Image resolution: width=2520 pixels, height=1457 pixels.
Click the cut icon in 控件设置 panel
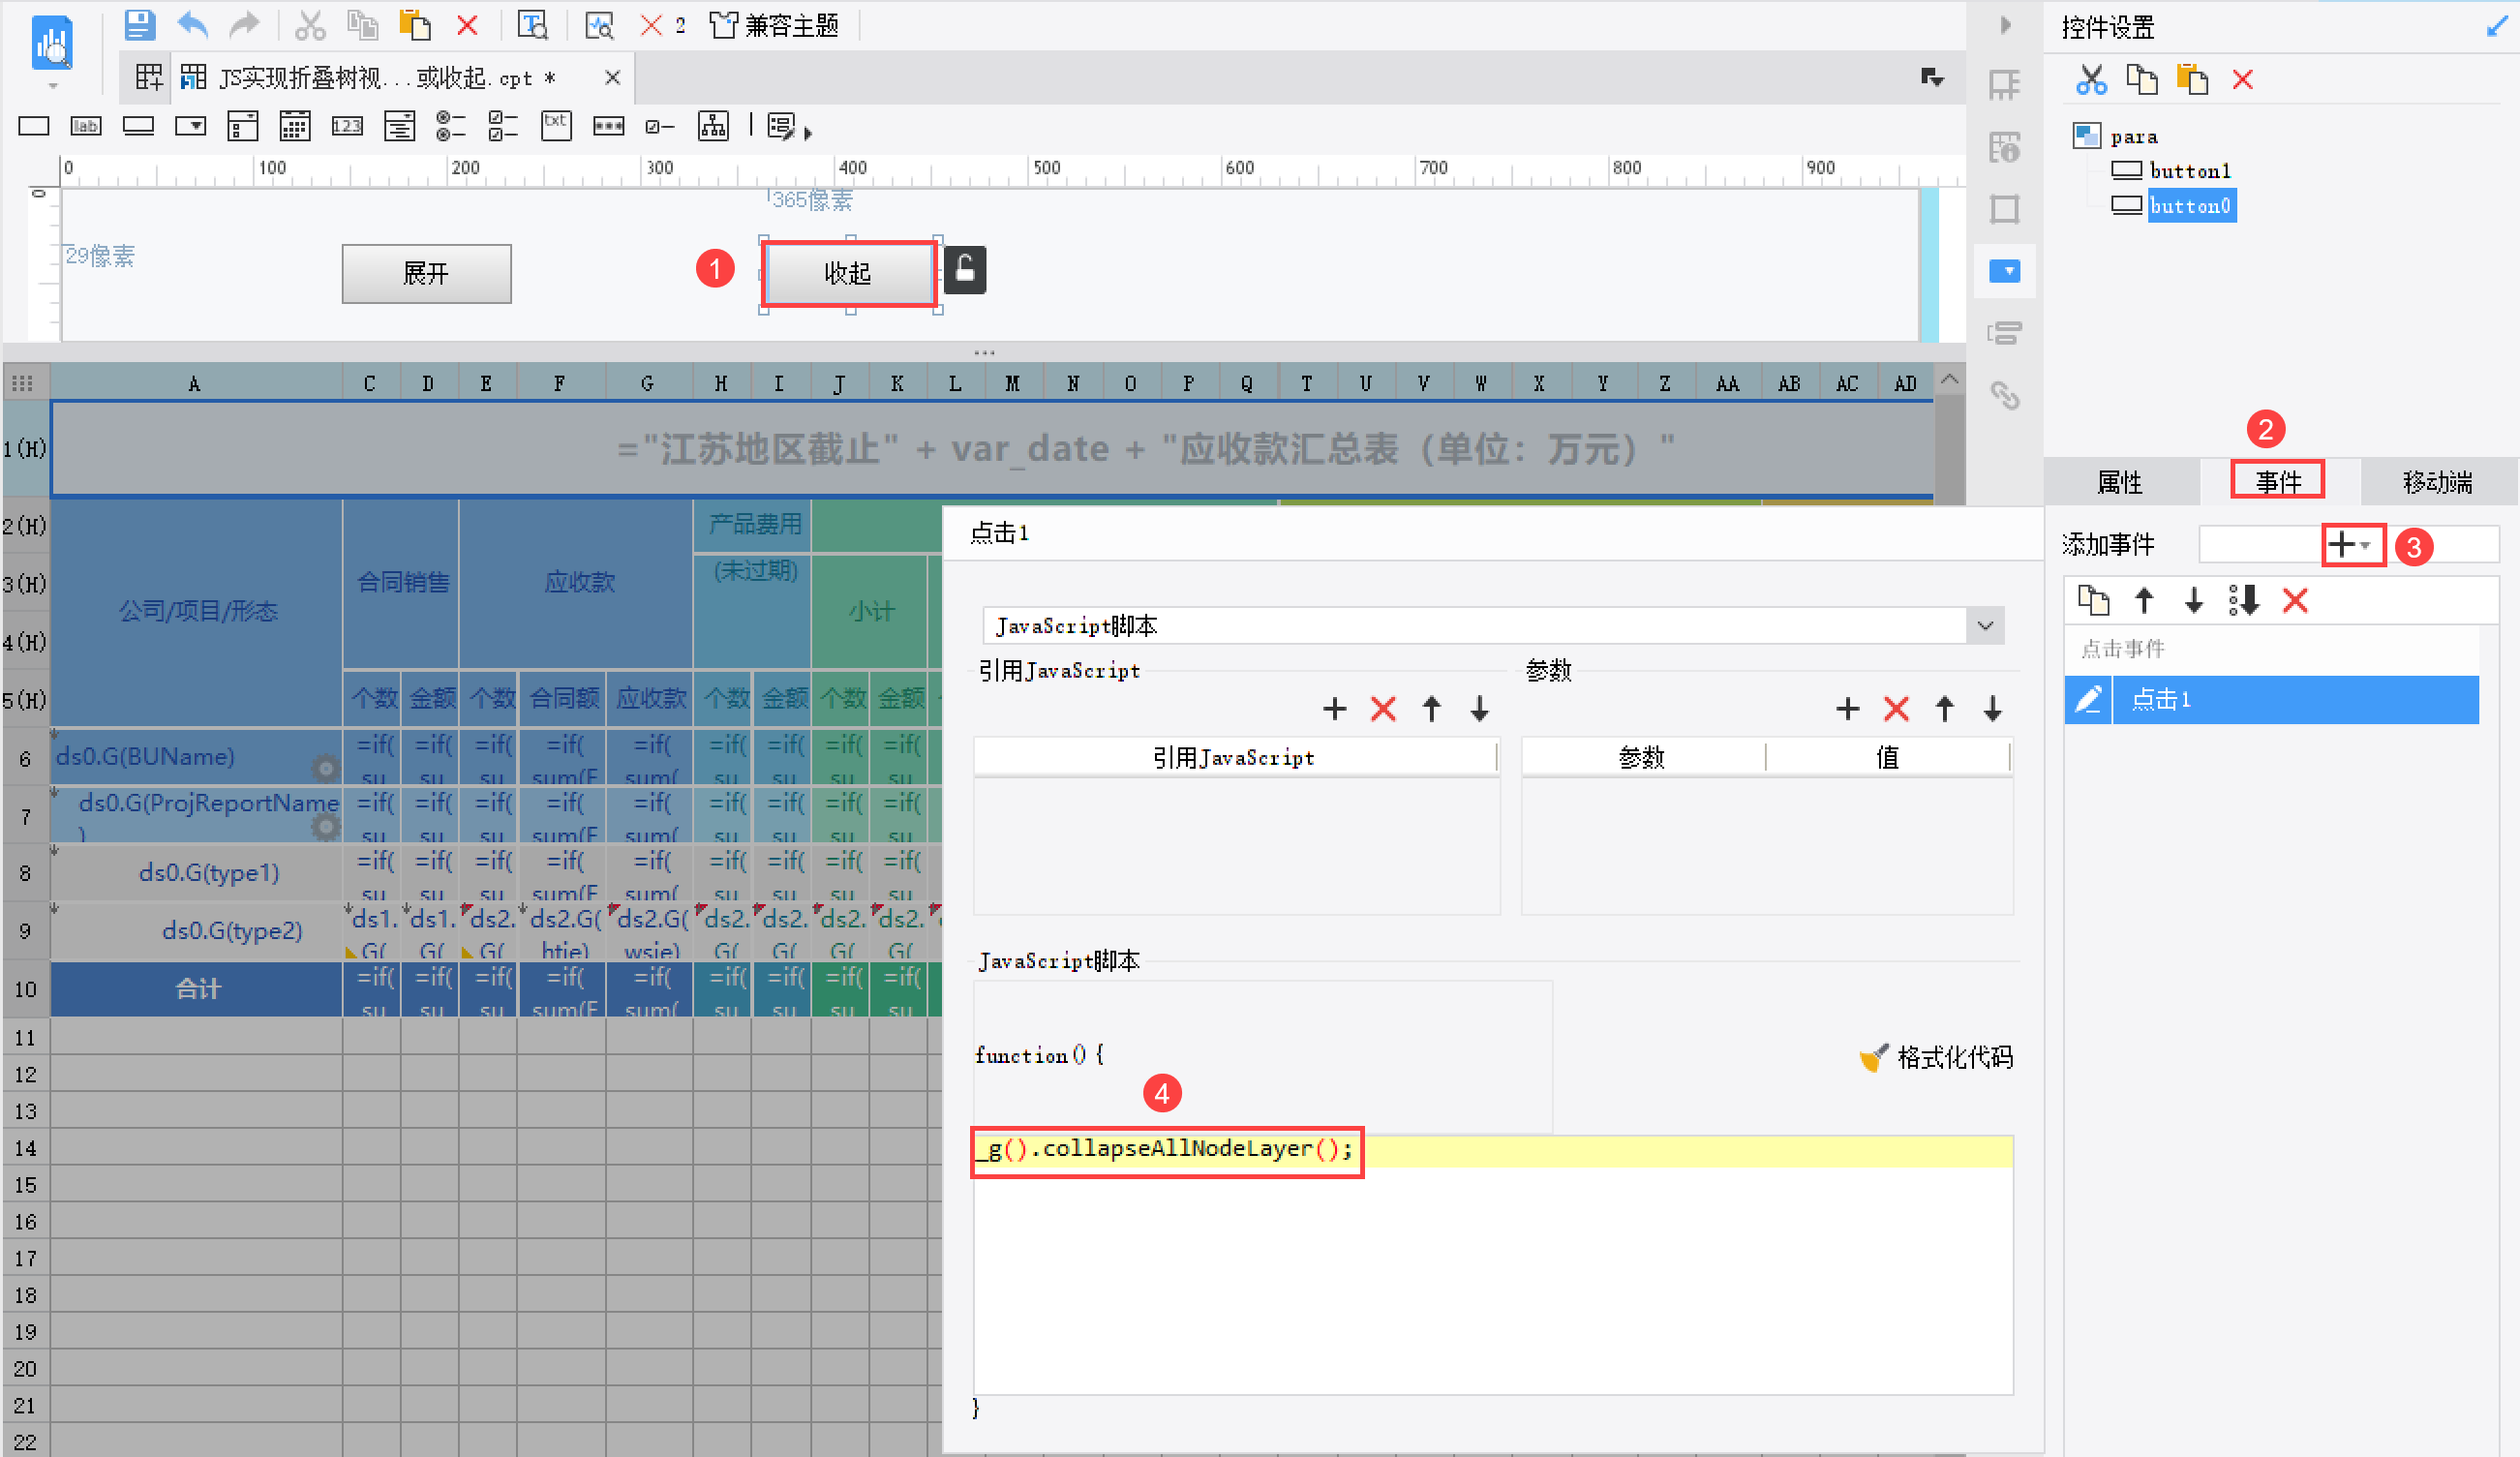click(2090, 79)
